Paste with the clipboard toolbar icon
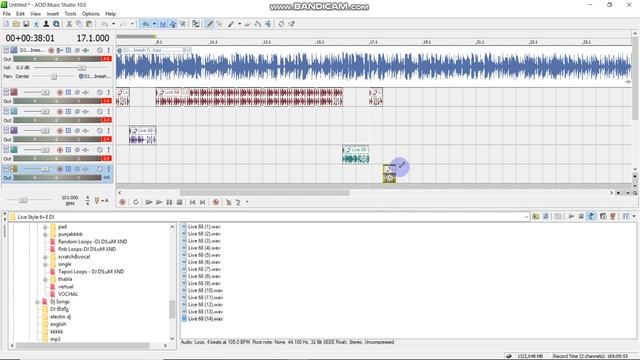This screenshot has height=360, width=640. 89,24
